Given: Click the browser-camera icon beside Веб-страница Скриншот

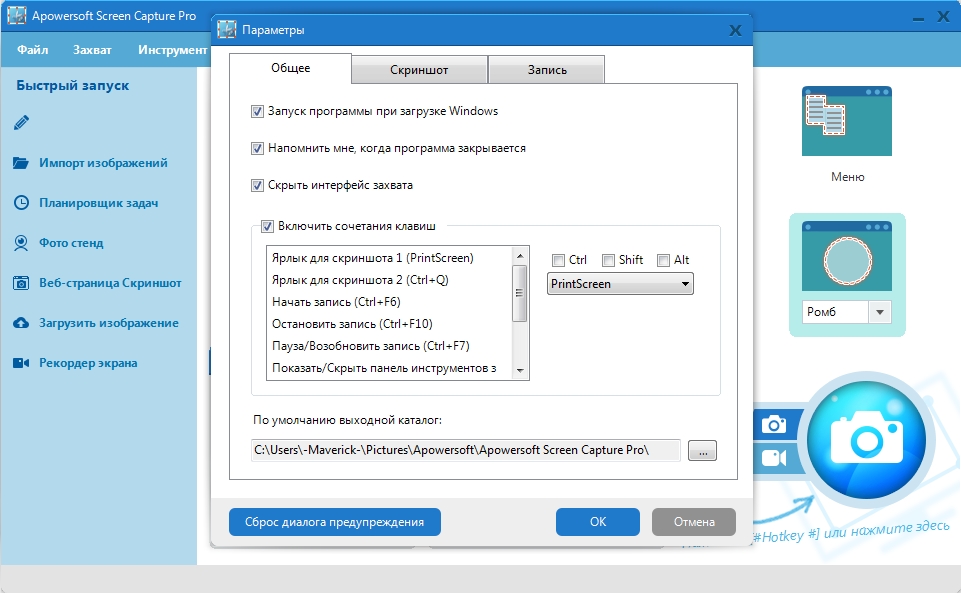Looking at the screenshot, I should point(21,283).
